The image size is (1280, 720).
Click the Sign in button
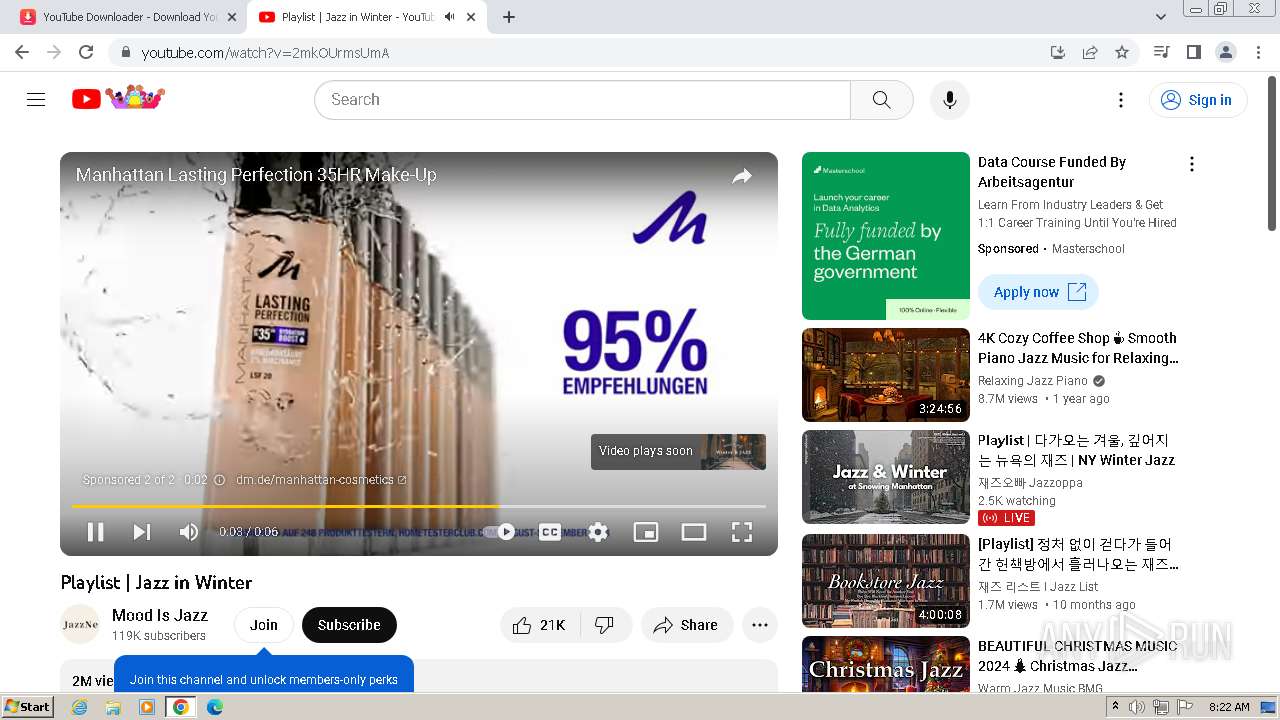1198,100
